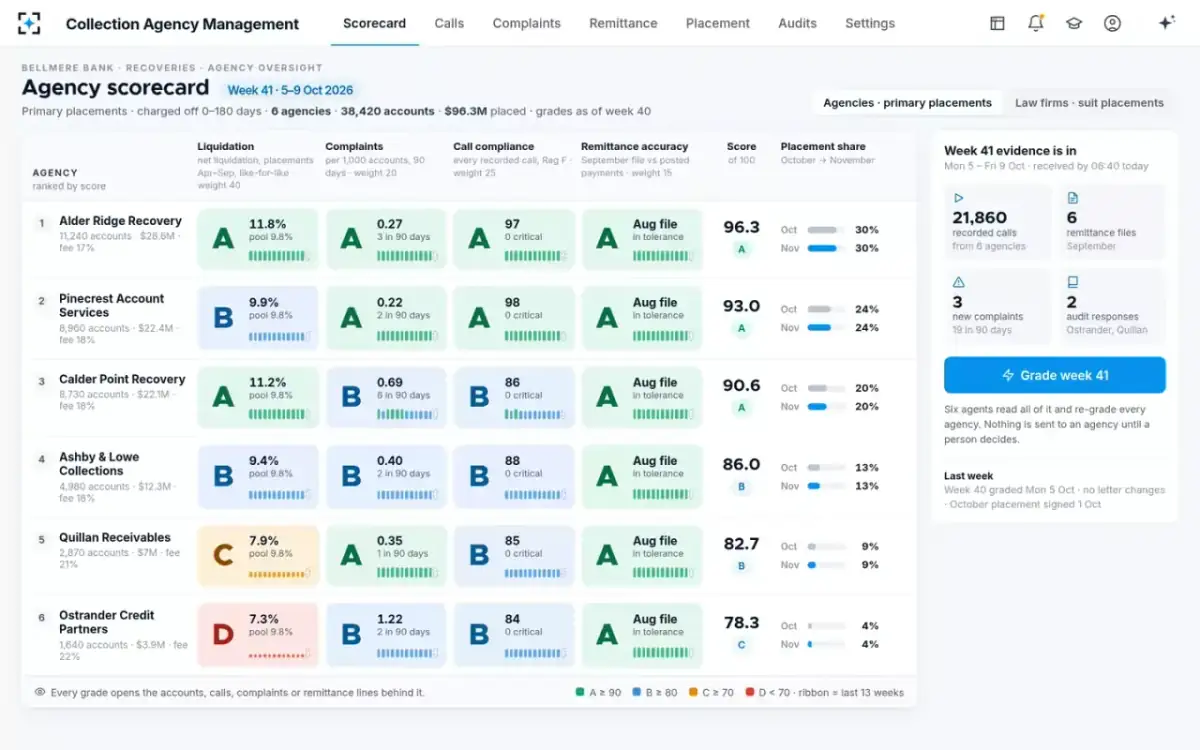Open Ashby & Lowe call compliance grade 88

[x=514, y=476]
